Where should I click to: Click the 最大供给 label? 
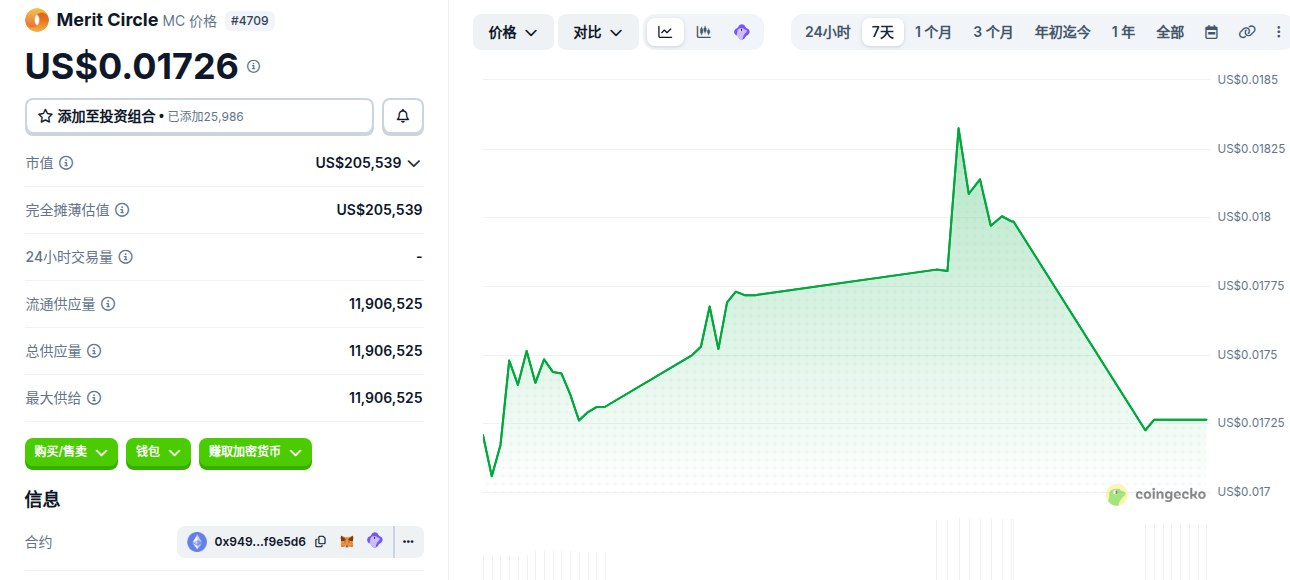point(53,398)
